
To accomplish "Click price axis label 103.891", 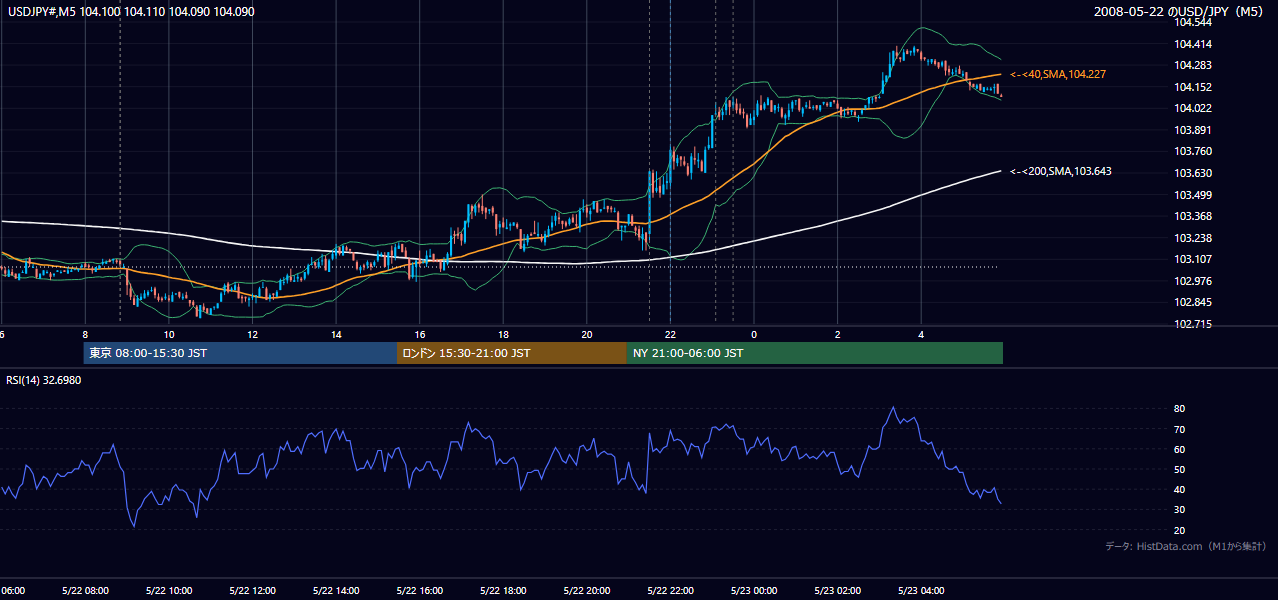I will (x=1194, y=130).
